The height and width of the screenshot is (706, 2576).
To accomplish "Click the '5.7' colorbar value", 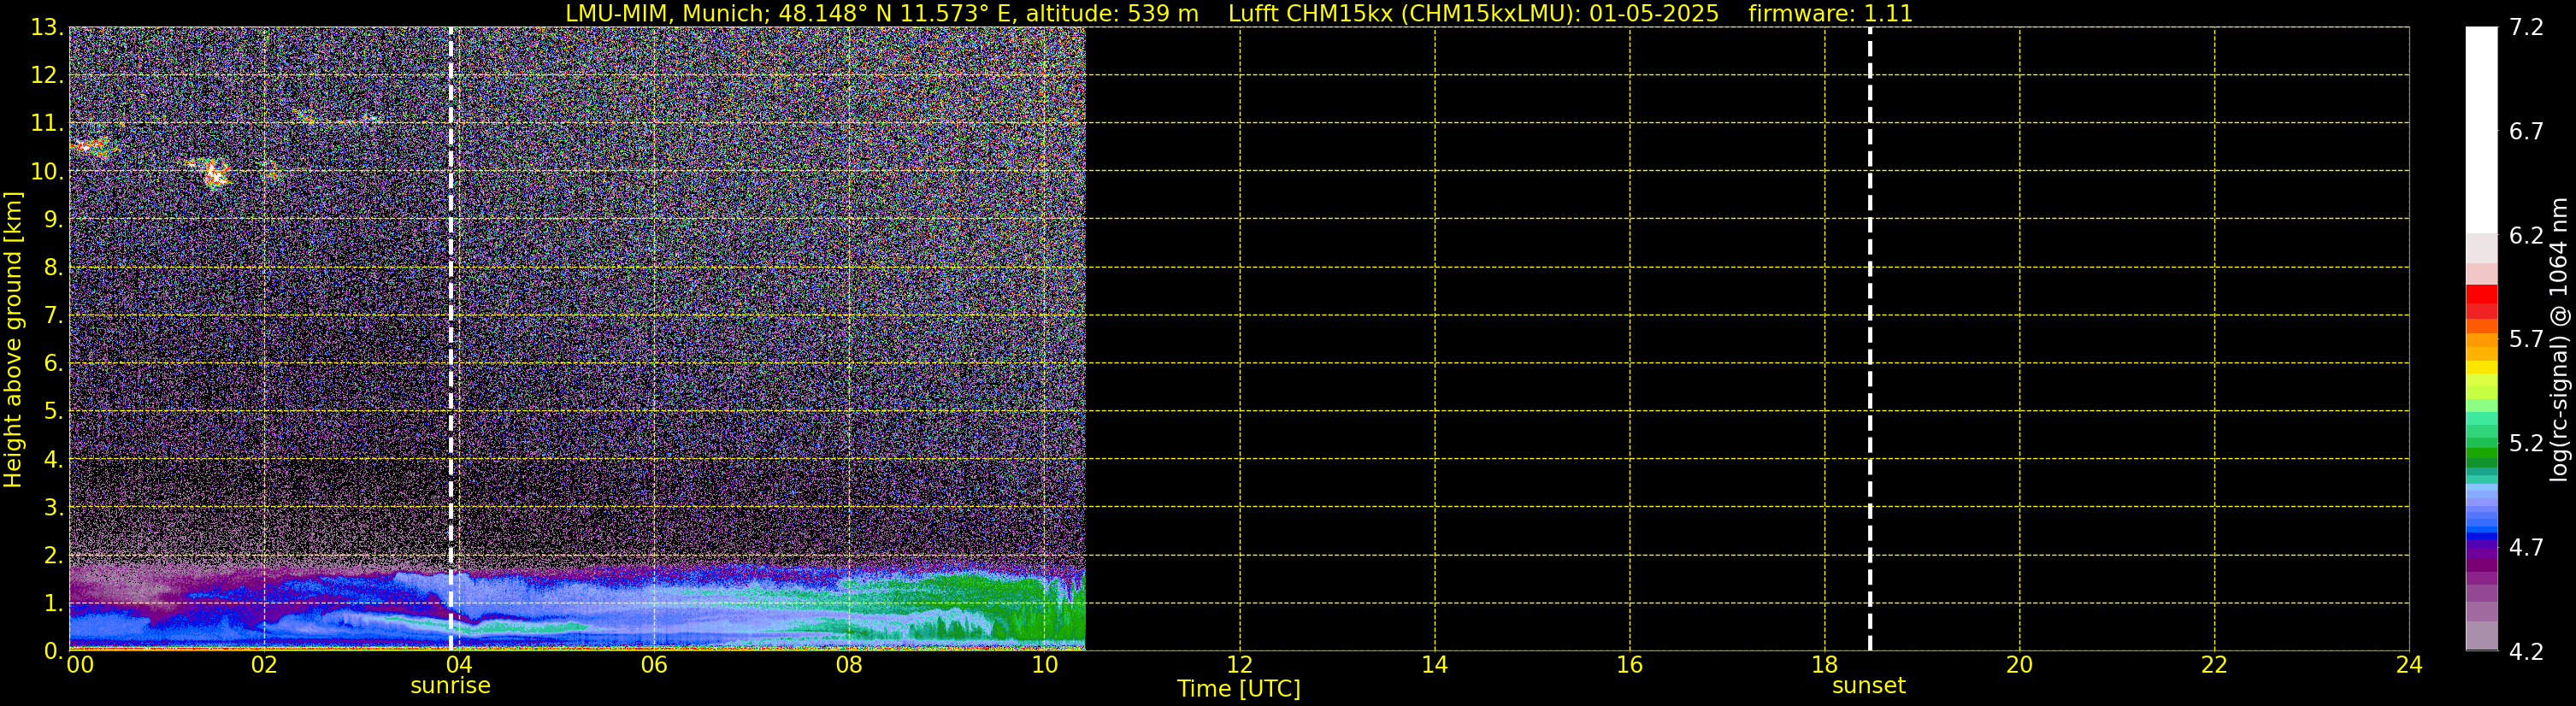I will pyautogui.click(x=2526, y=339).
